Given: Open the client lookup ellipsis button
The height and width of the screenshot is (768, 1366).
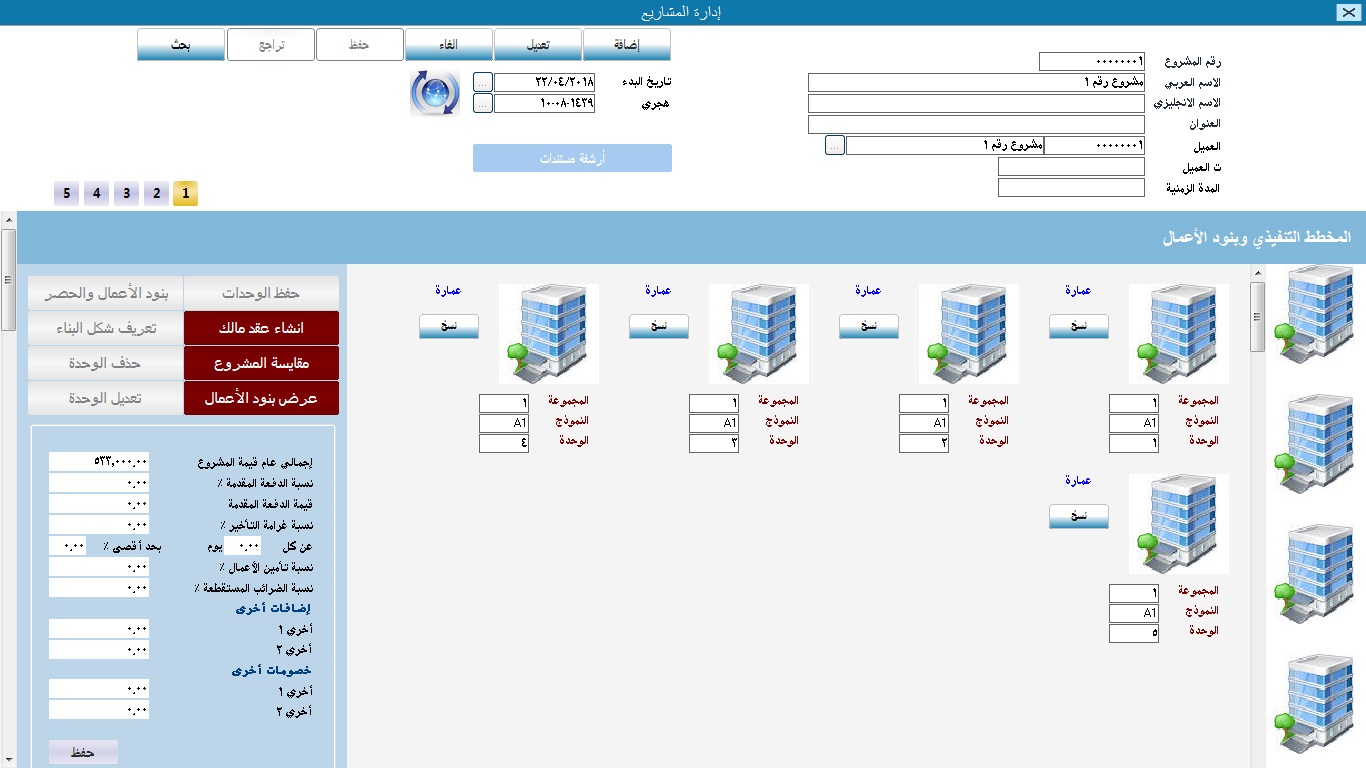Looking at the screenshot, I should pyautogui.click(x=835, y=145).
